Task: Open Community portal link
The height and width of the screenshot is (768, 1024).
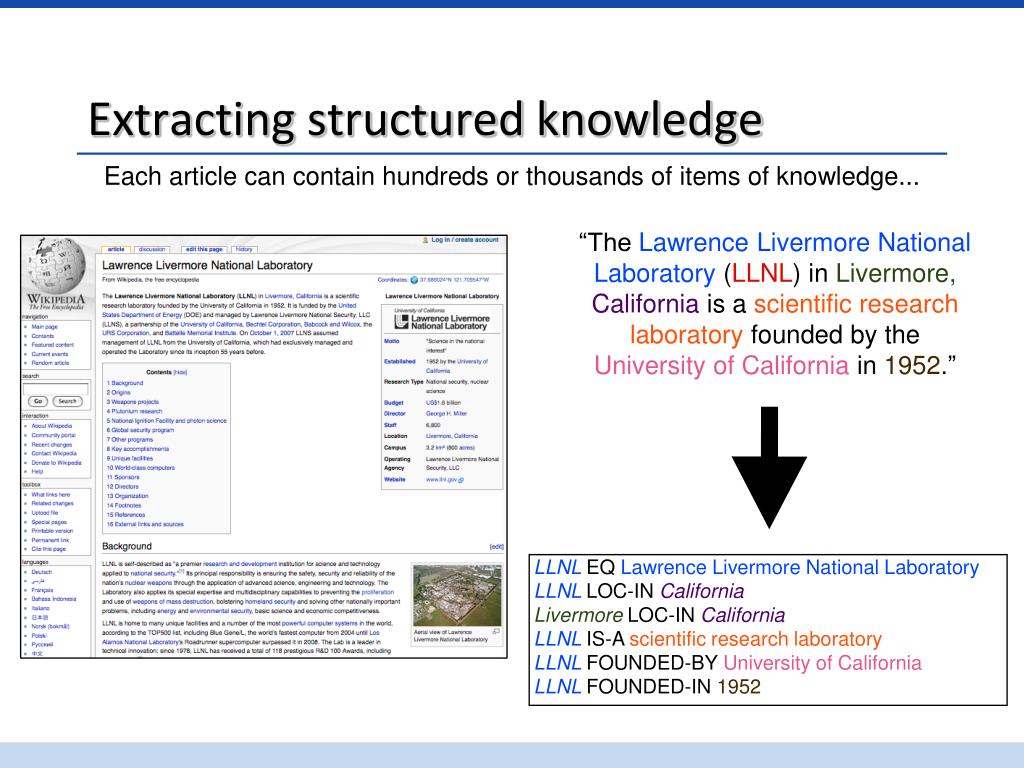Action: coord(54,435)
